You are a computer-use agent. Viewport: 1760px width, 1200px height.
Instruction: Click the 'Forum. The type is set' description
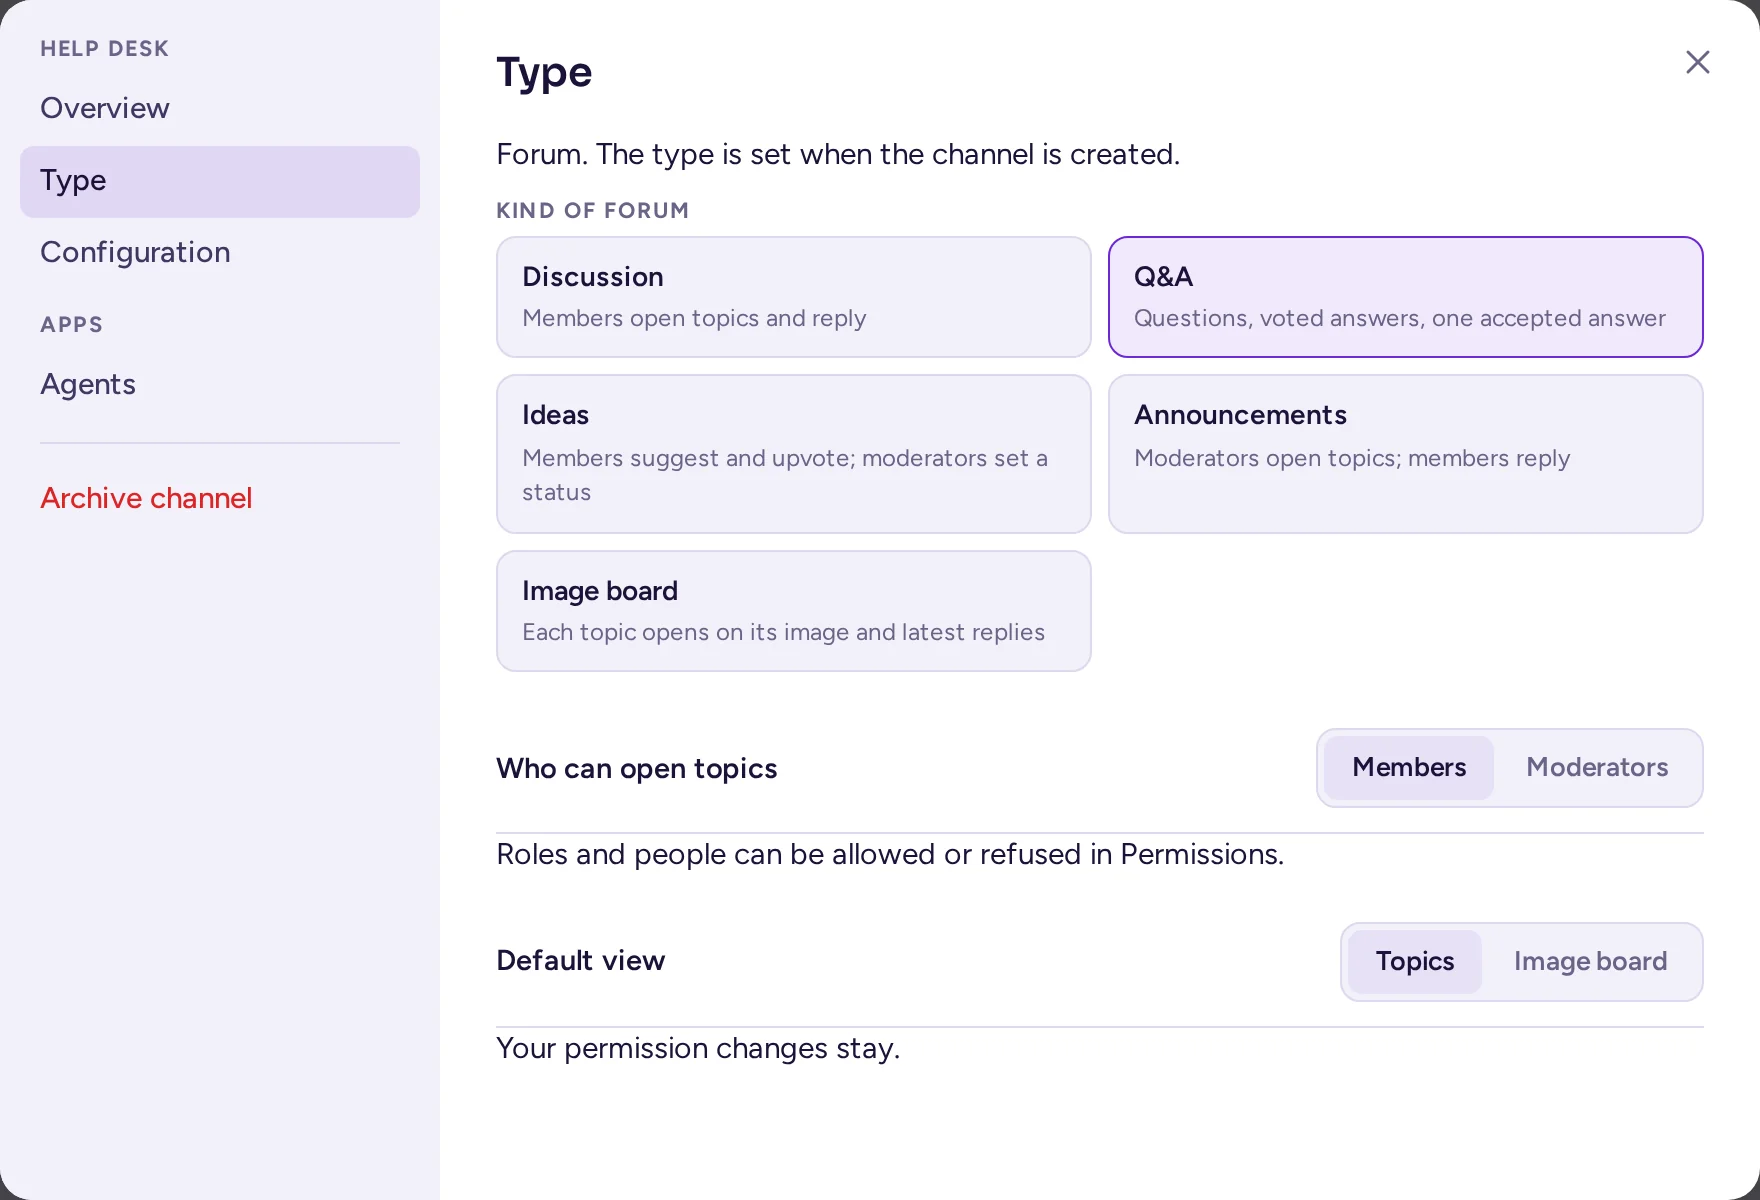coord(838,154)
